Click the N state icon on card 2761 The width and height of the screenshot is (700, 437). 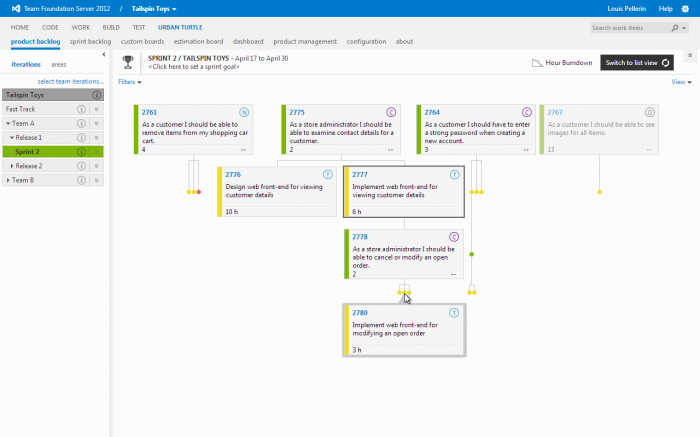pos(244,112)
